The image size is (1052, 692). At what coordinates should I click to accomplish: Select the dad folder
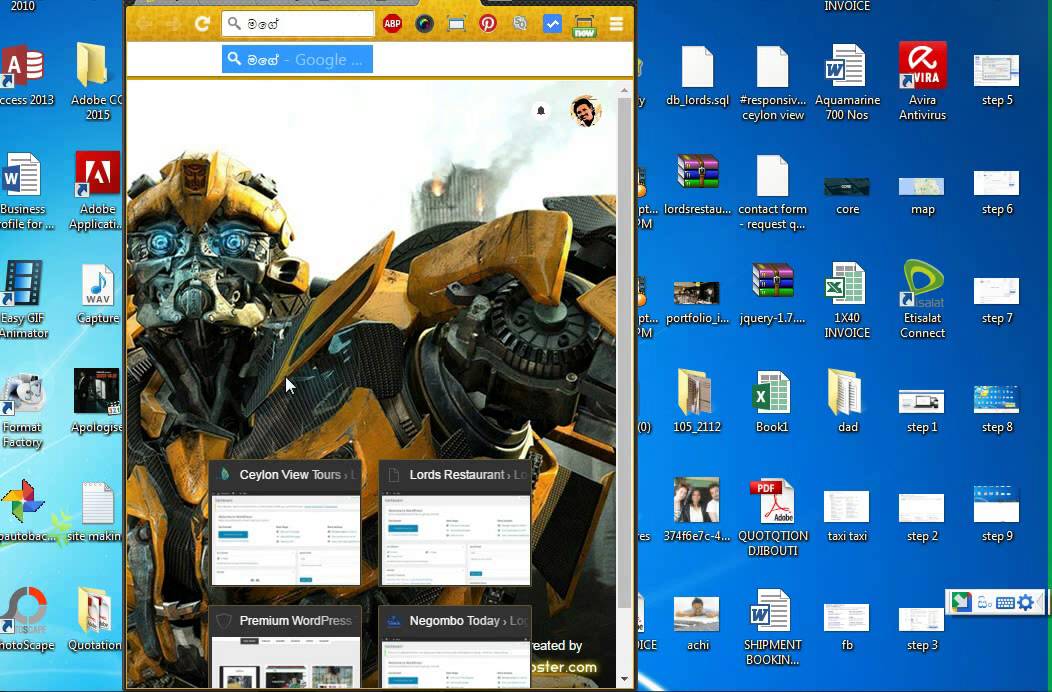coord(847,401)
